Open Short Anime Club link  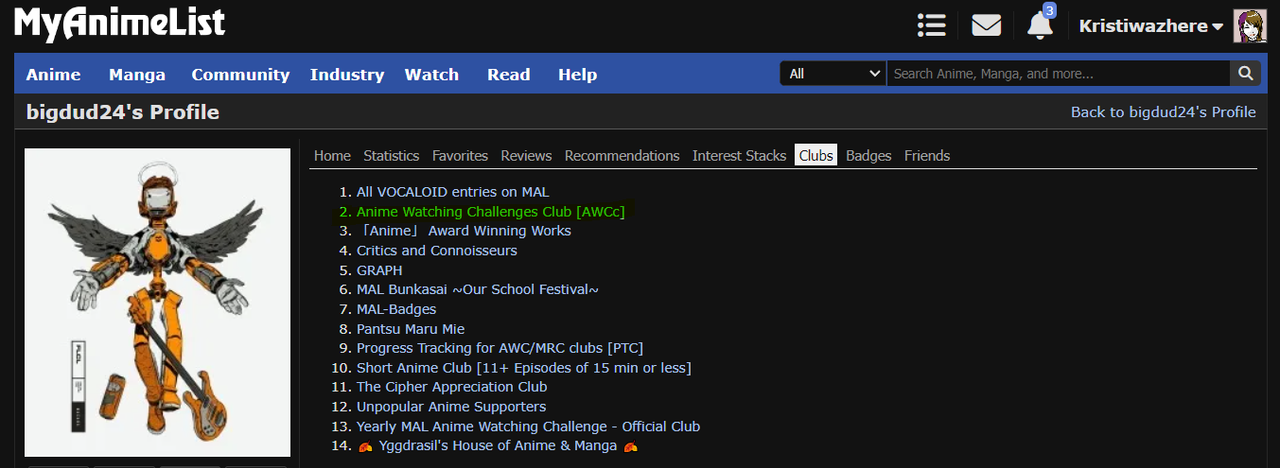click(524, 367)
